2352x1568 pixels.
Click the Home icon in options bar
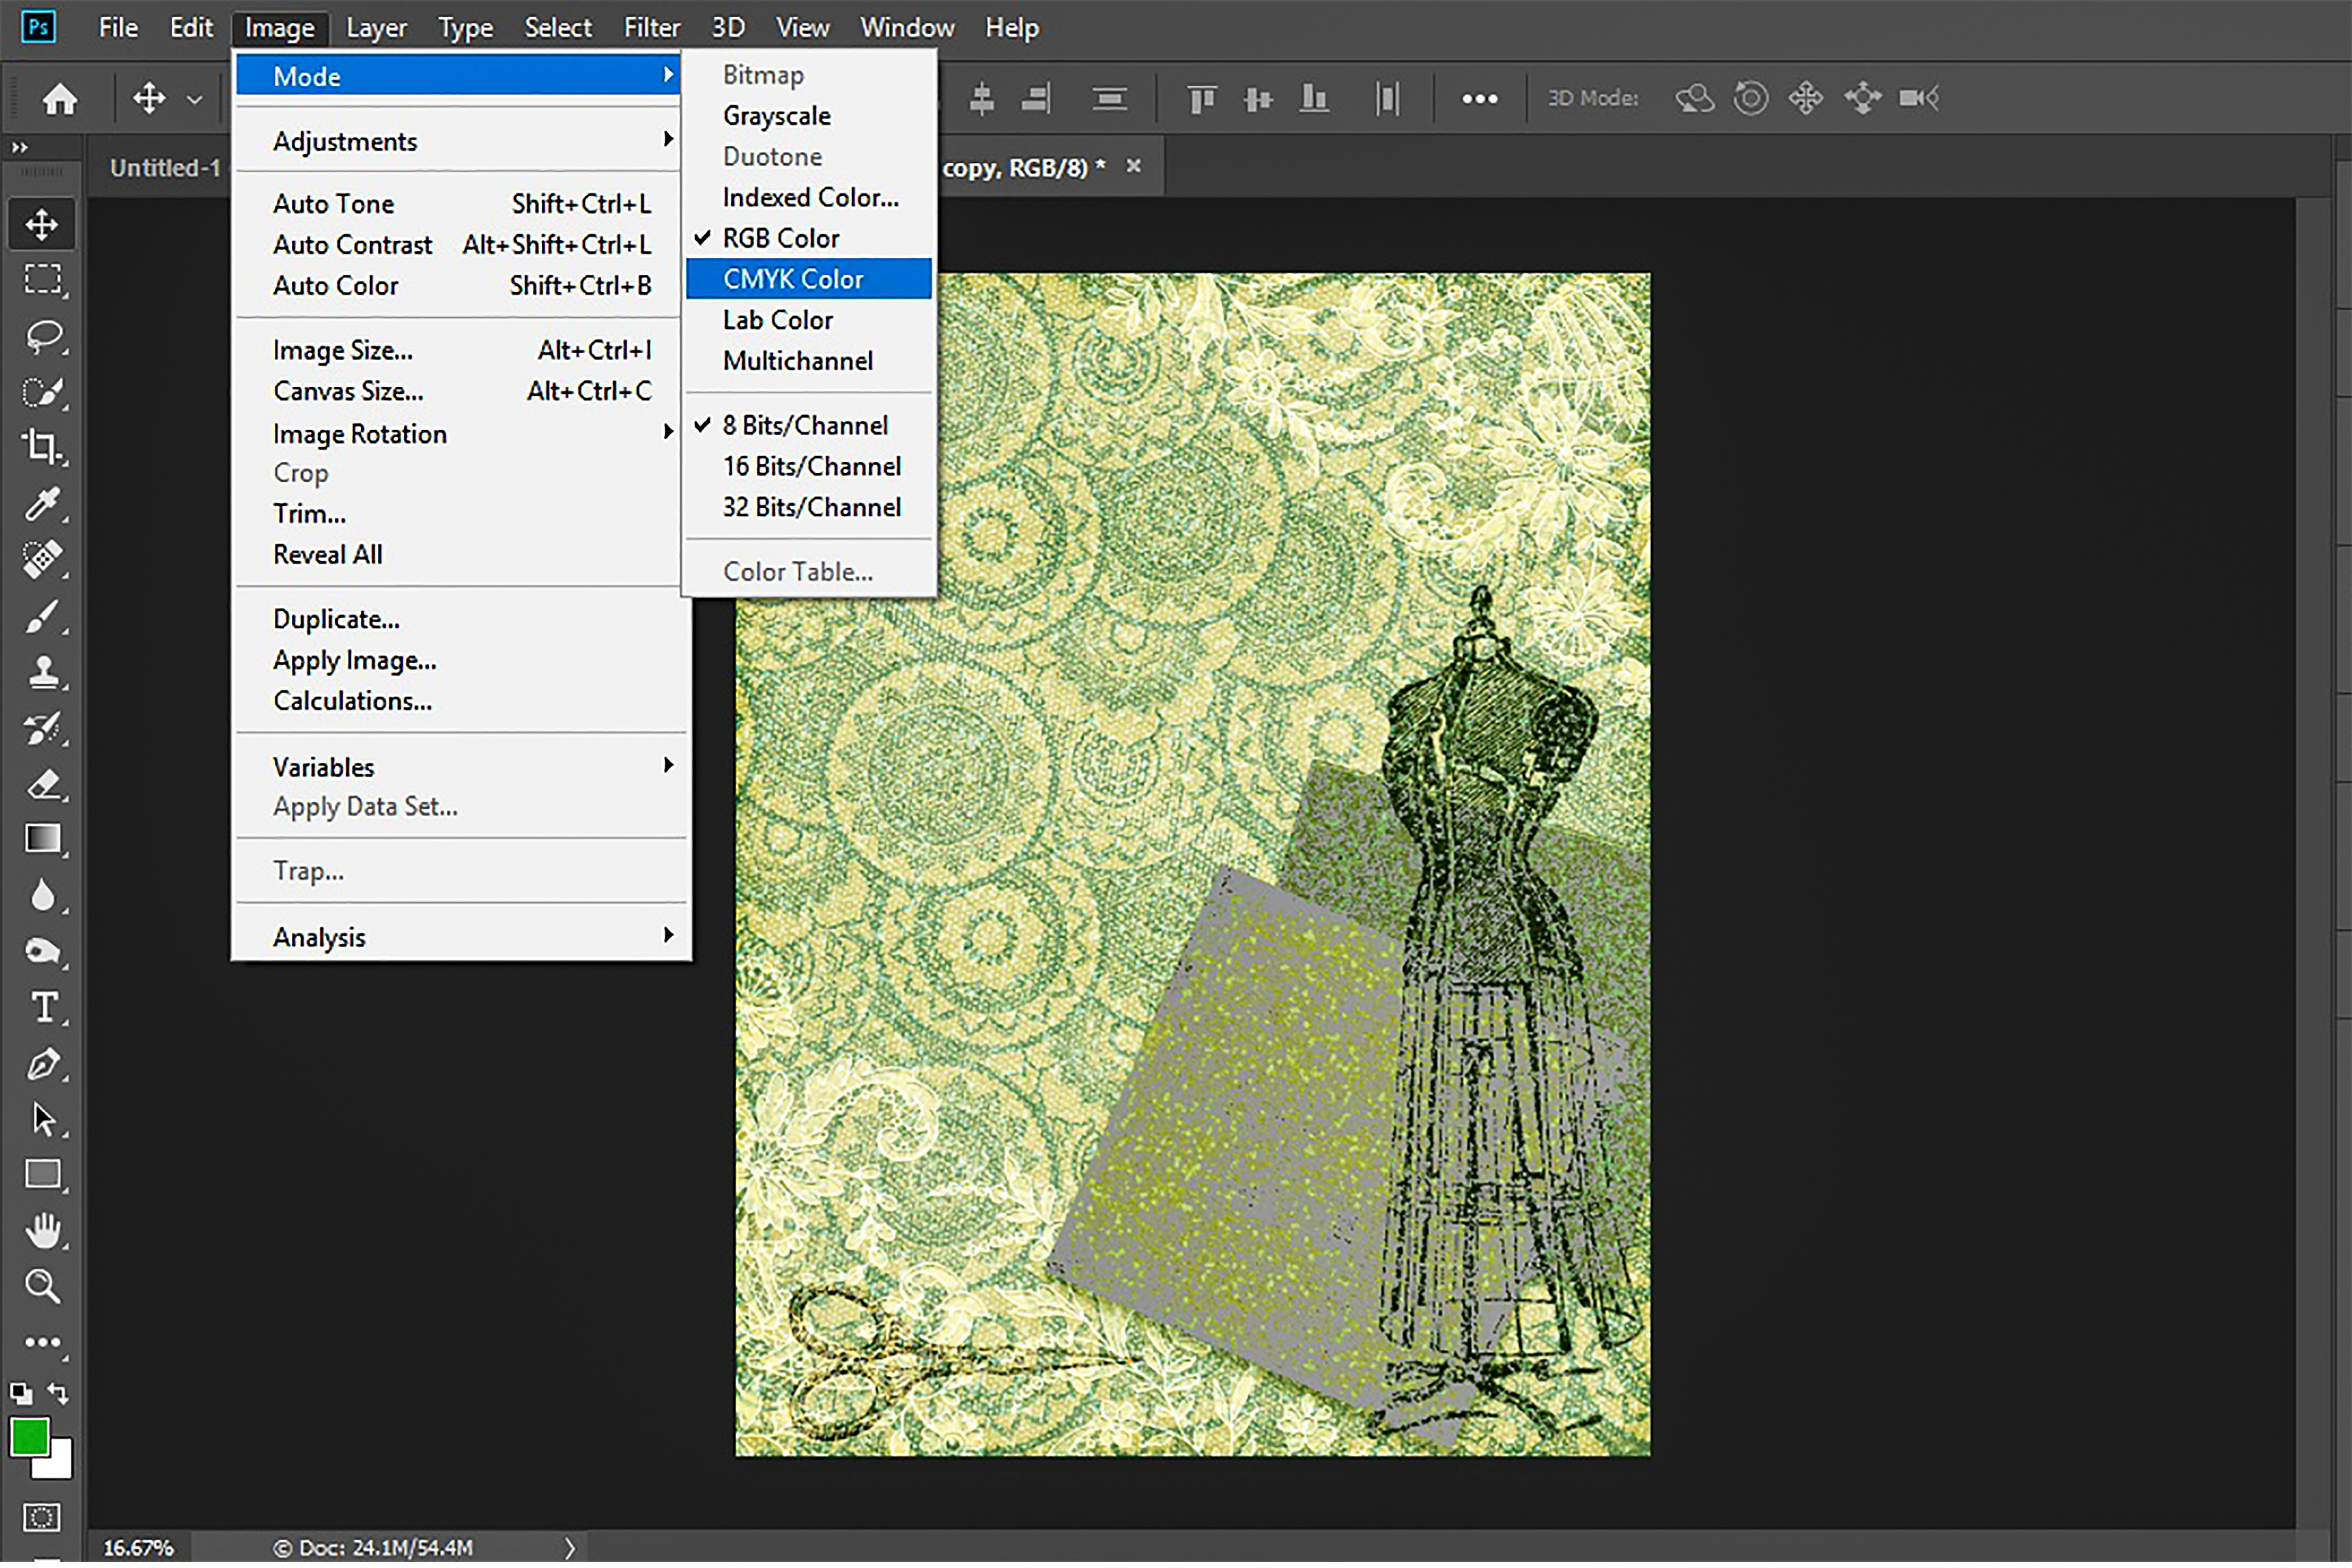(60, 99)
